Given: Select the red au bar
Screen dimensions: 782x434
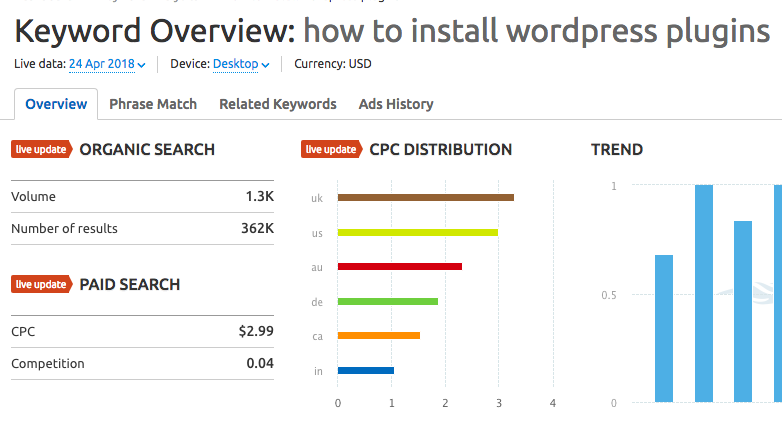Looking at the screenshot, I should [400, 267].
